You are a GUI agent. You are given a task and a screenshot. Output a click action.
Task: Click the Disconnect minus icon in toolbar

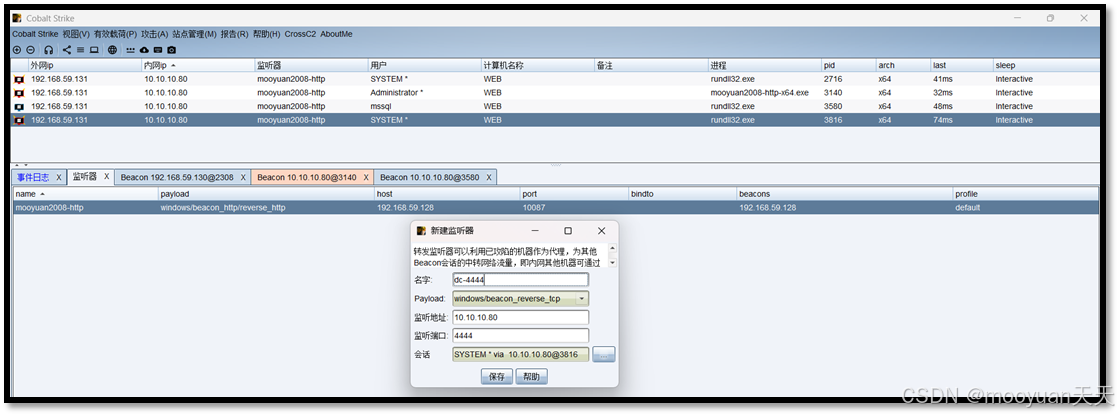(30, 50)
